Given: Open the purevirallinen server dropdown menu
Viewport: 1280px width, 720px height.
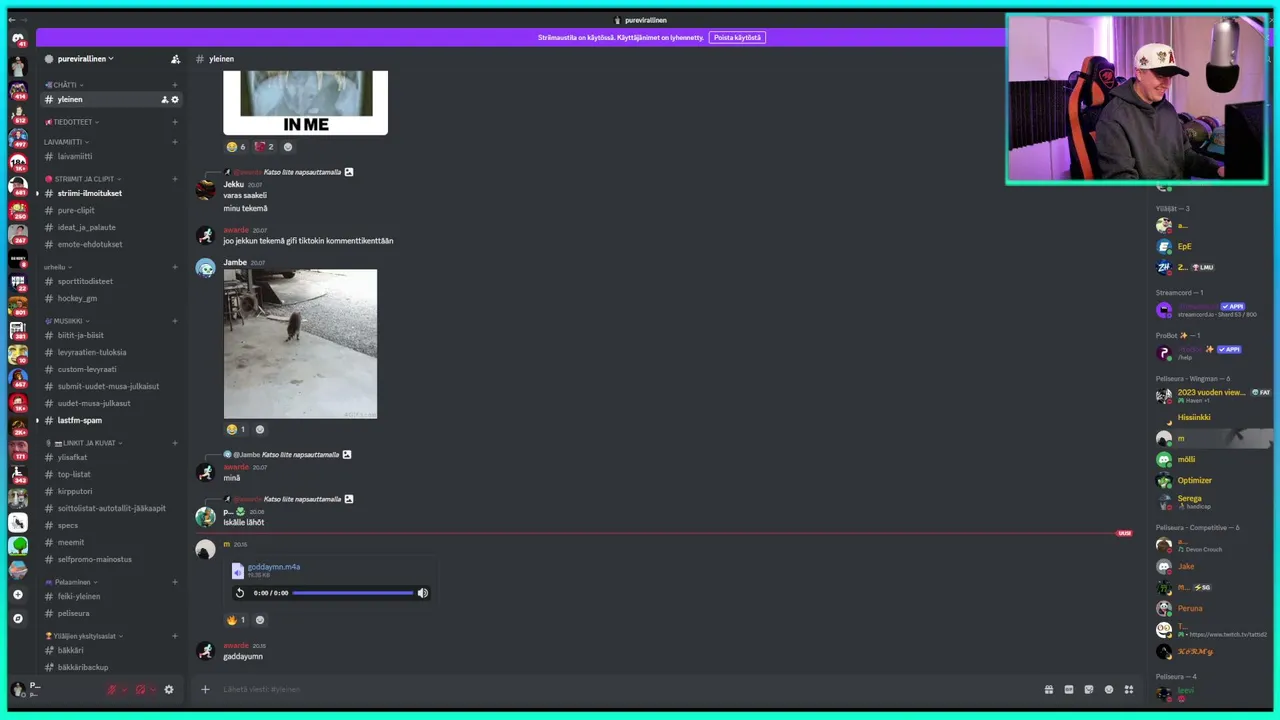Looking at the screenshot, I should [x=85, y=59].
